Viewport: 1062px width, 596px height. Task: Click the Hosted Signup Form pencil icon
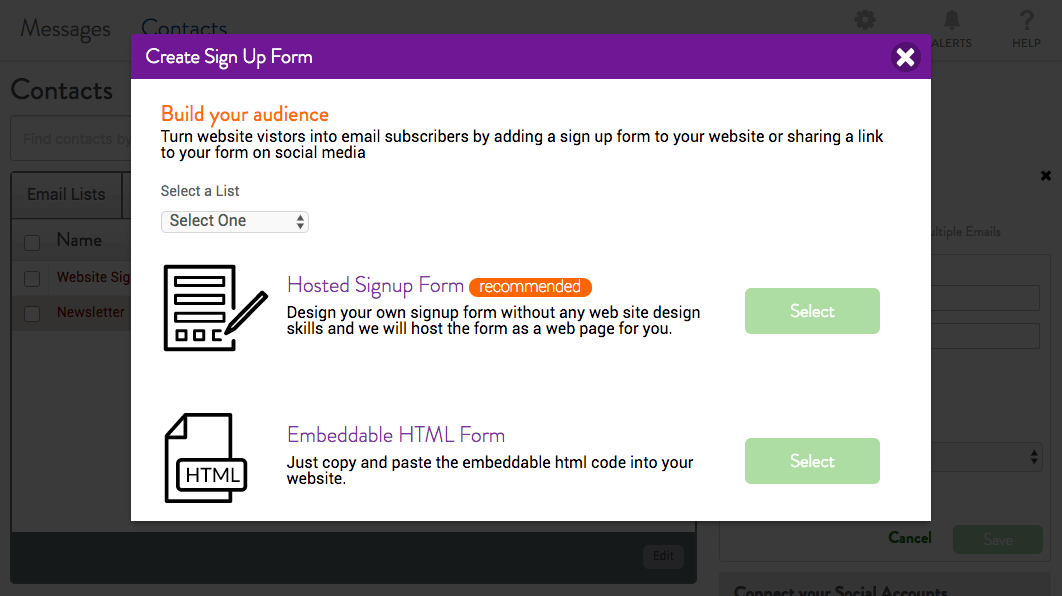click(215, 308)
